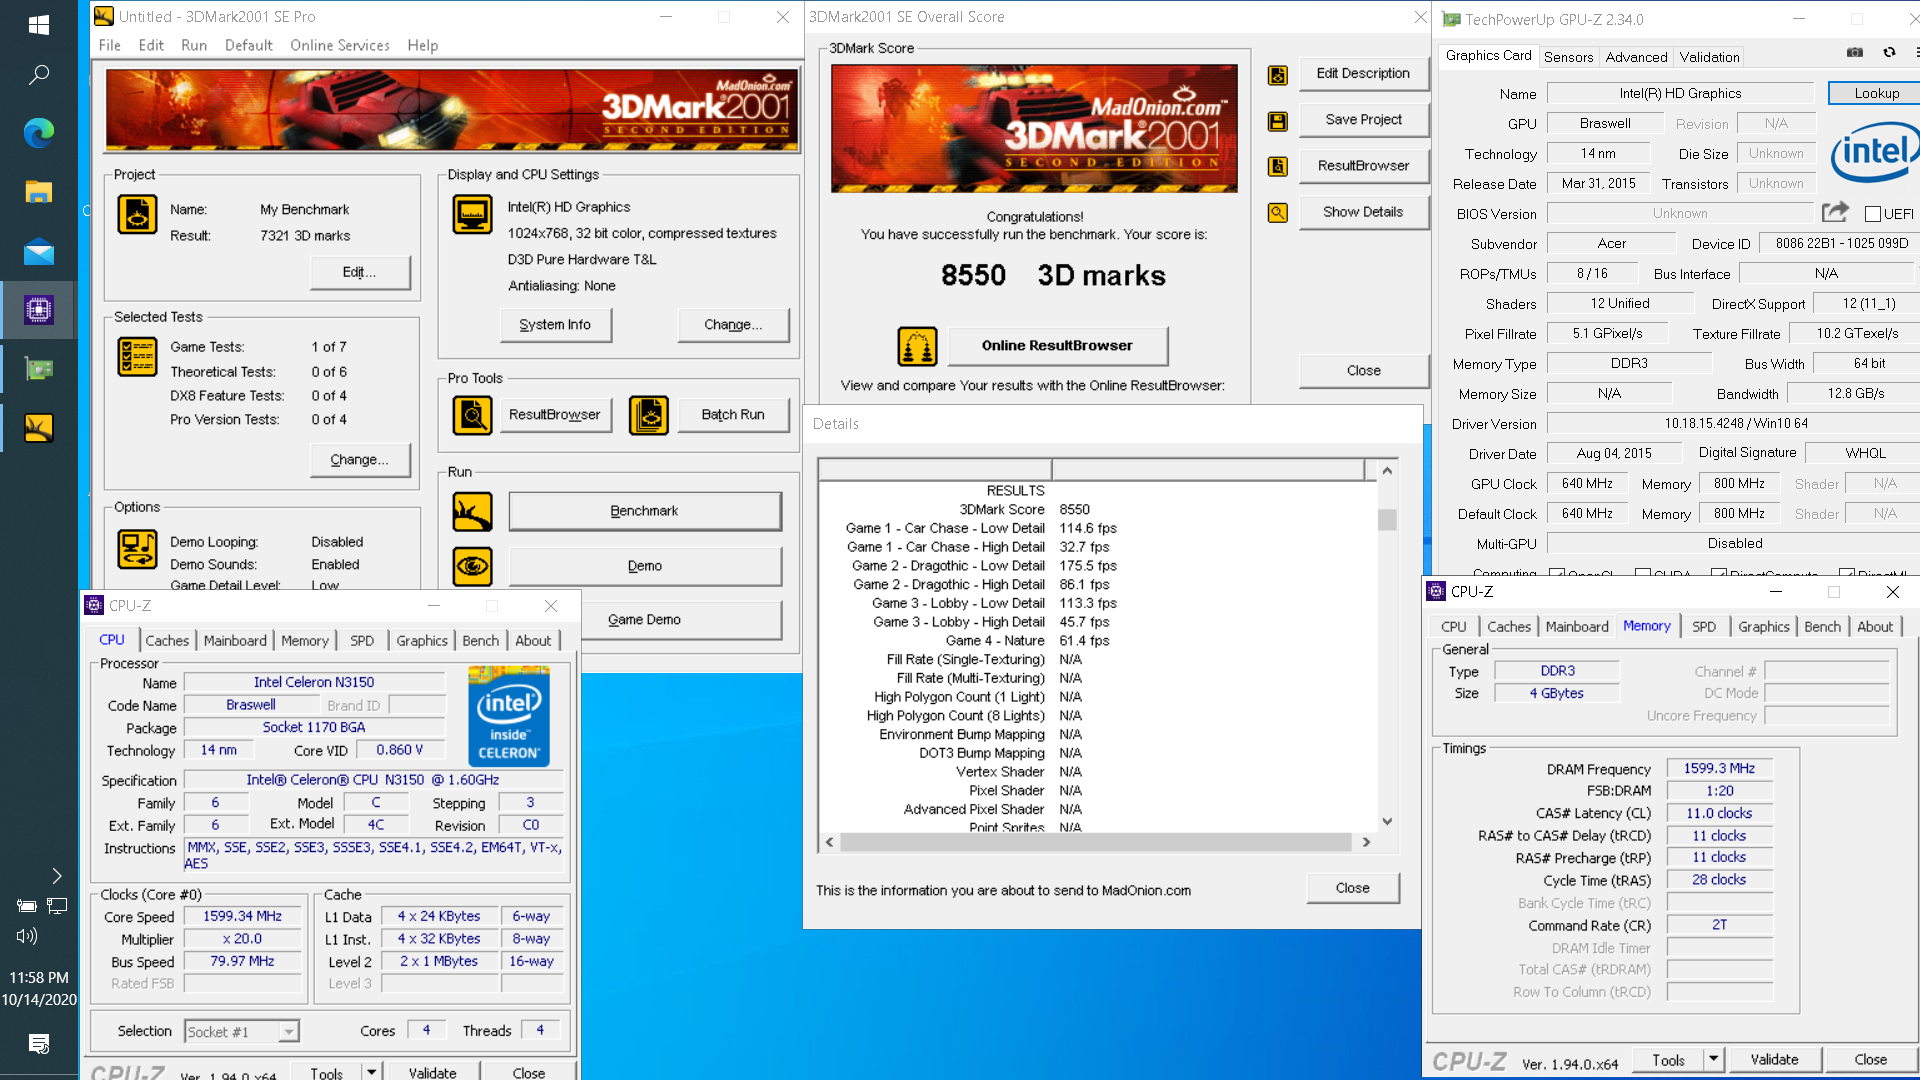This screenshot has width=1920, height=1080.
Task: Expand the Tools dropdown arrow in left CPU-Z window
Action: point(372,1071)
